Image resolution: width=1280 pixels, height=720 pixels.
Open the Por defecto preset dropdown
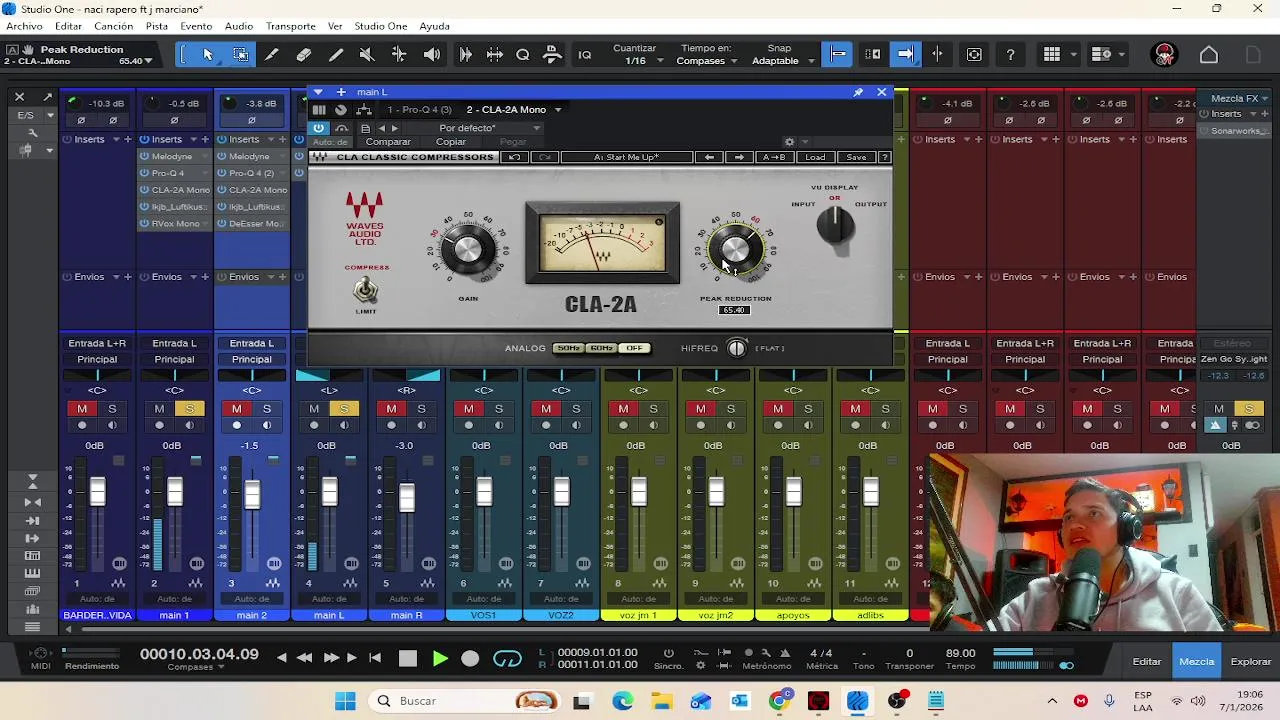point(489,128)
